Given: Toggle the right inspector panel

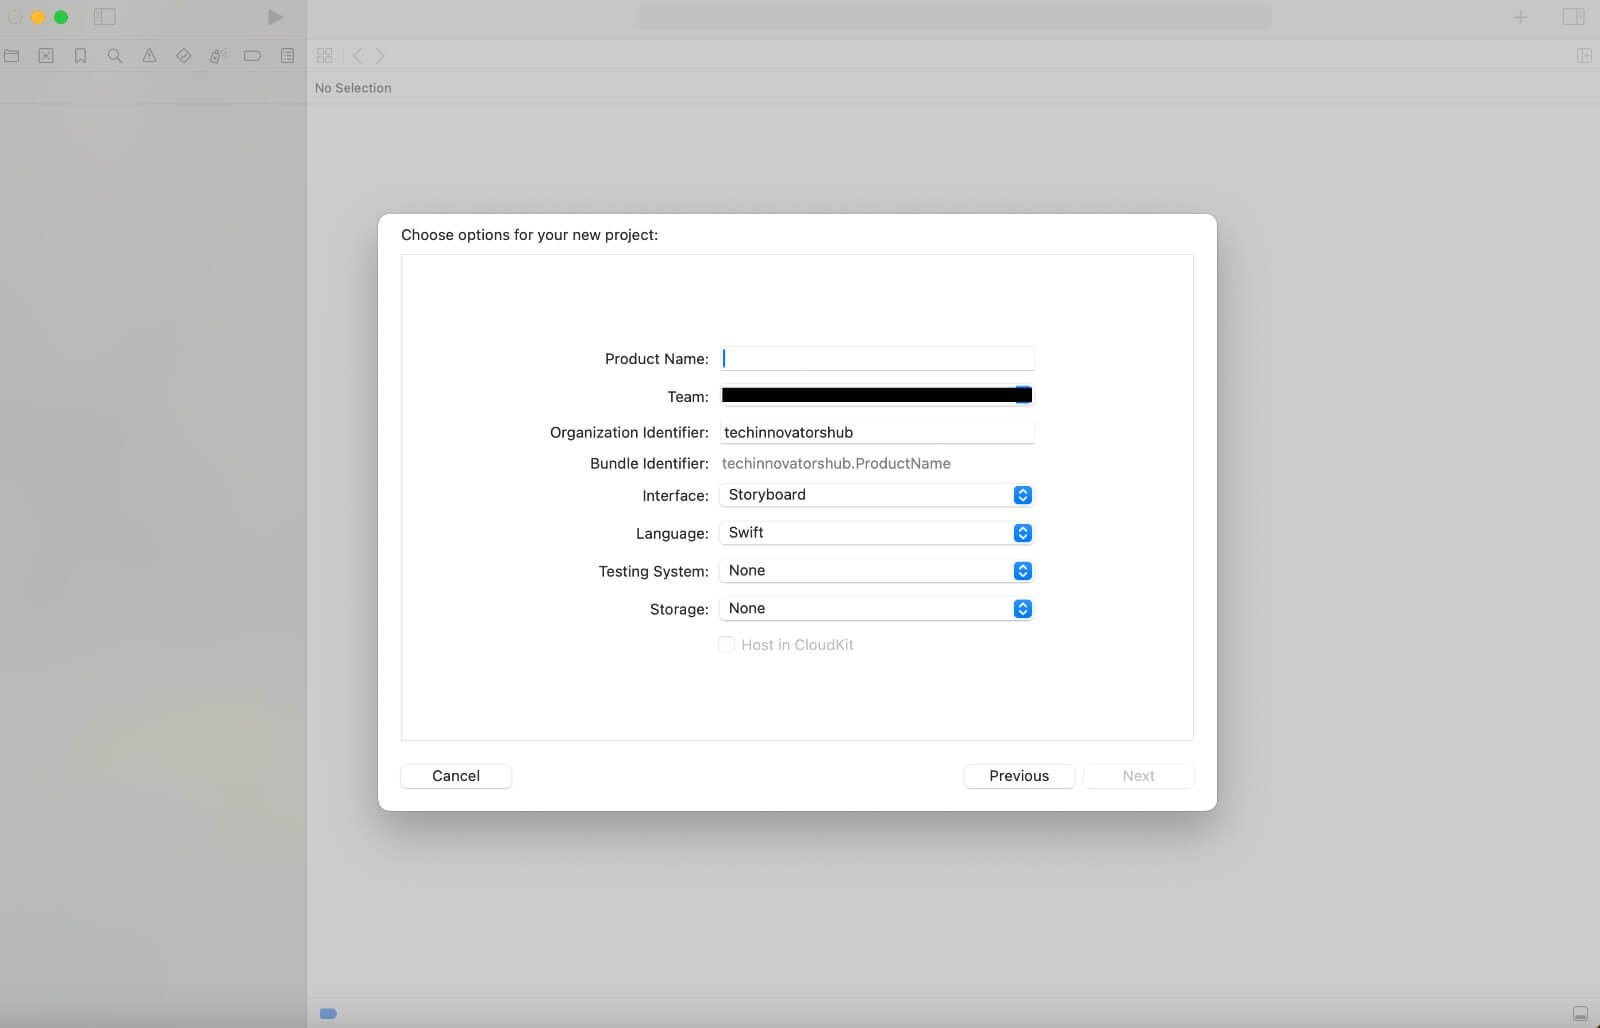Looking at the screenshot, I should [x=1573, y=17].
